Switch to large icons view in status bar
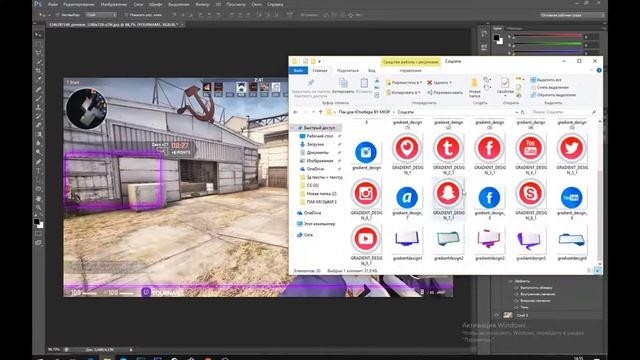This screenshot has height=360, width=640. 598,270
